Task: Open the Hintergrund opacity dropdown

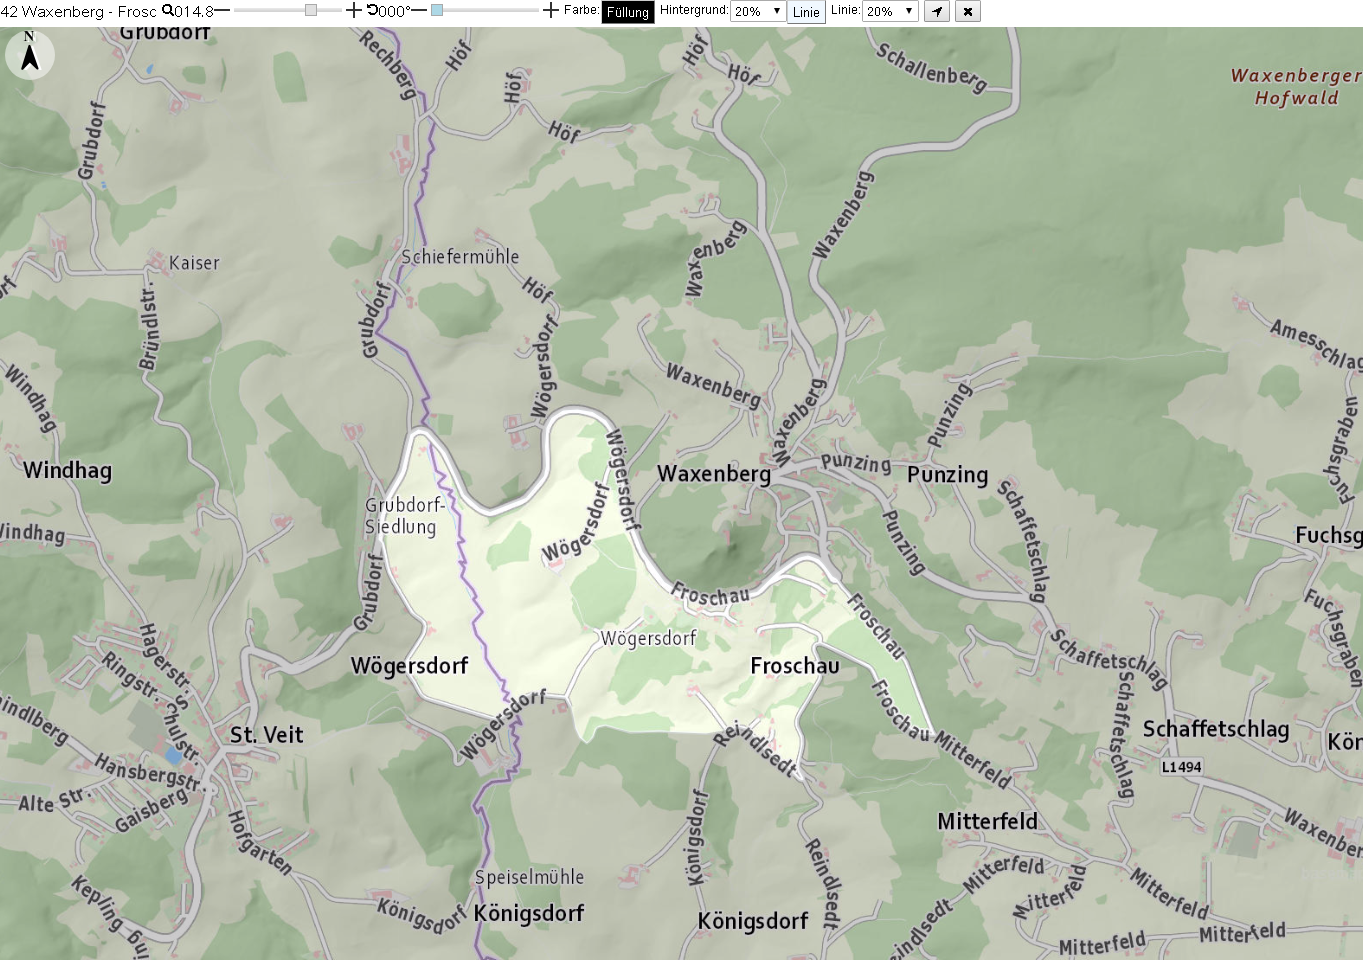Action: pyautogui.click(x=758, y=12)
